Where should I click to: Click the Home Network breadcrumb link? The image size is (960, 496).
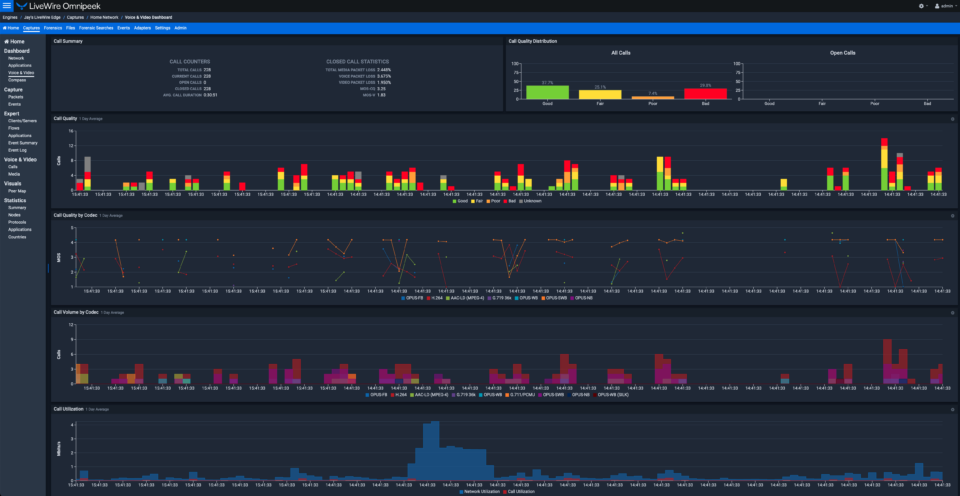coord(103,18)
